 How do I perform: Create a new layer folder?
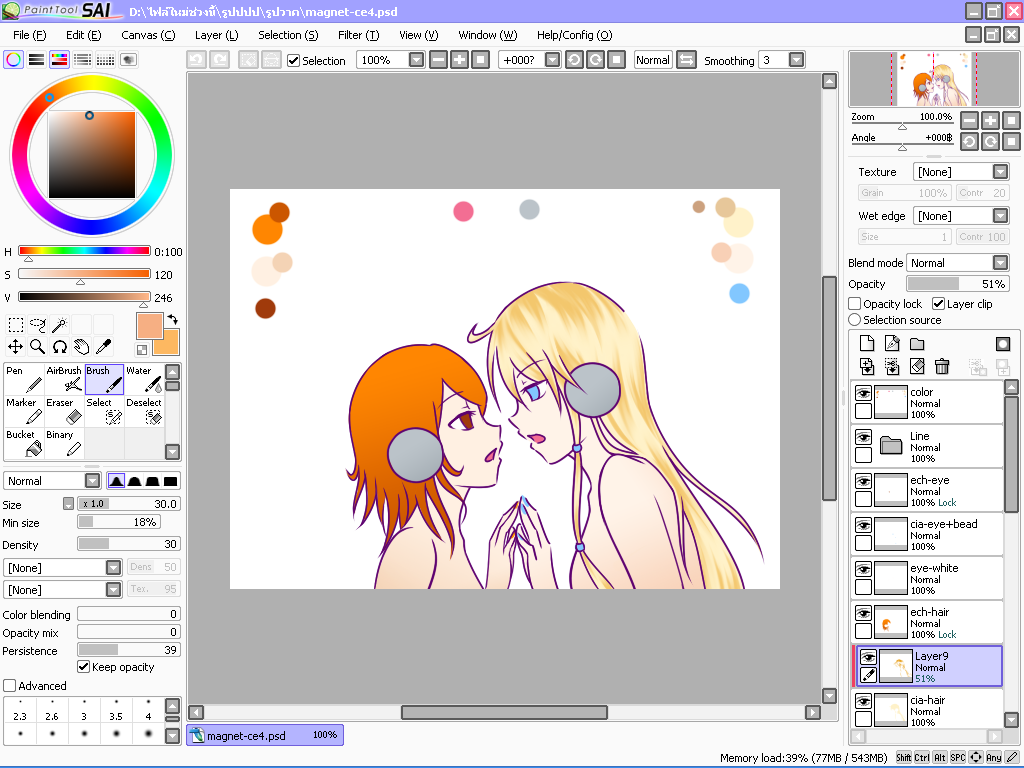click(917, 344)
